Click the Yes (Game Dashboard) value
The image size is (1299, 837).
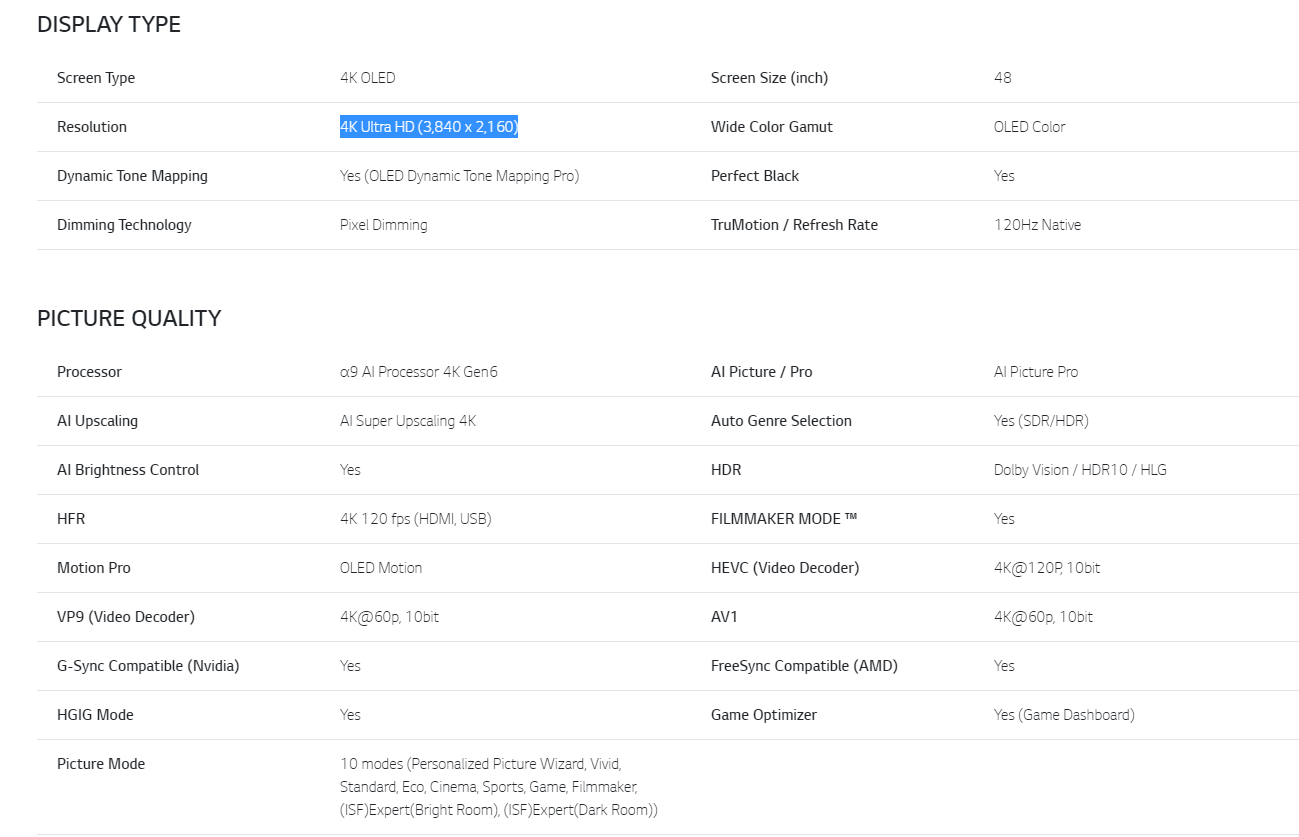click(x=1064, y=715)
